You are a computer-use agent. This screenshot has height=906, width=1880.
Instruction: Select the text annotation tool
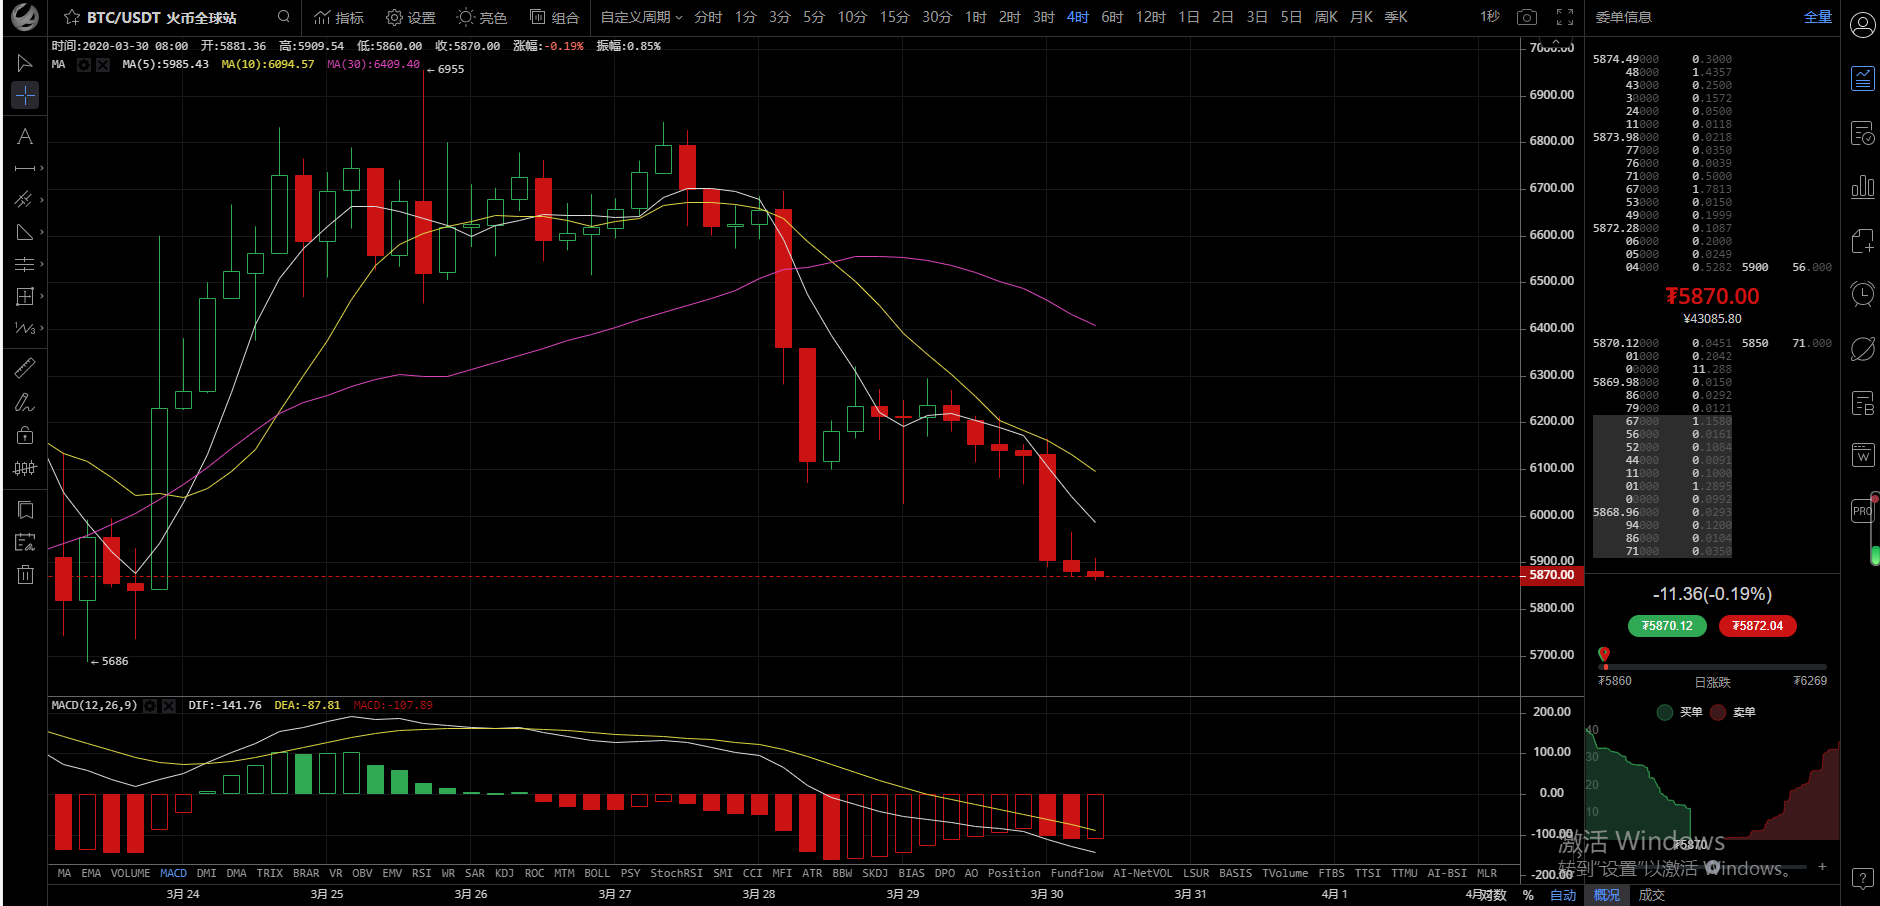(25, 137)
